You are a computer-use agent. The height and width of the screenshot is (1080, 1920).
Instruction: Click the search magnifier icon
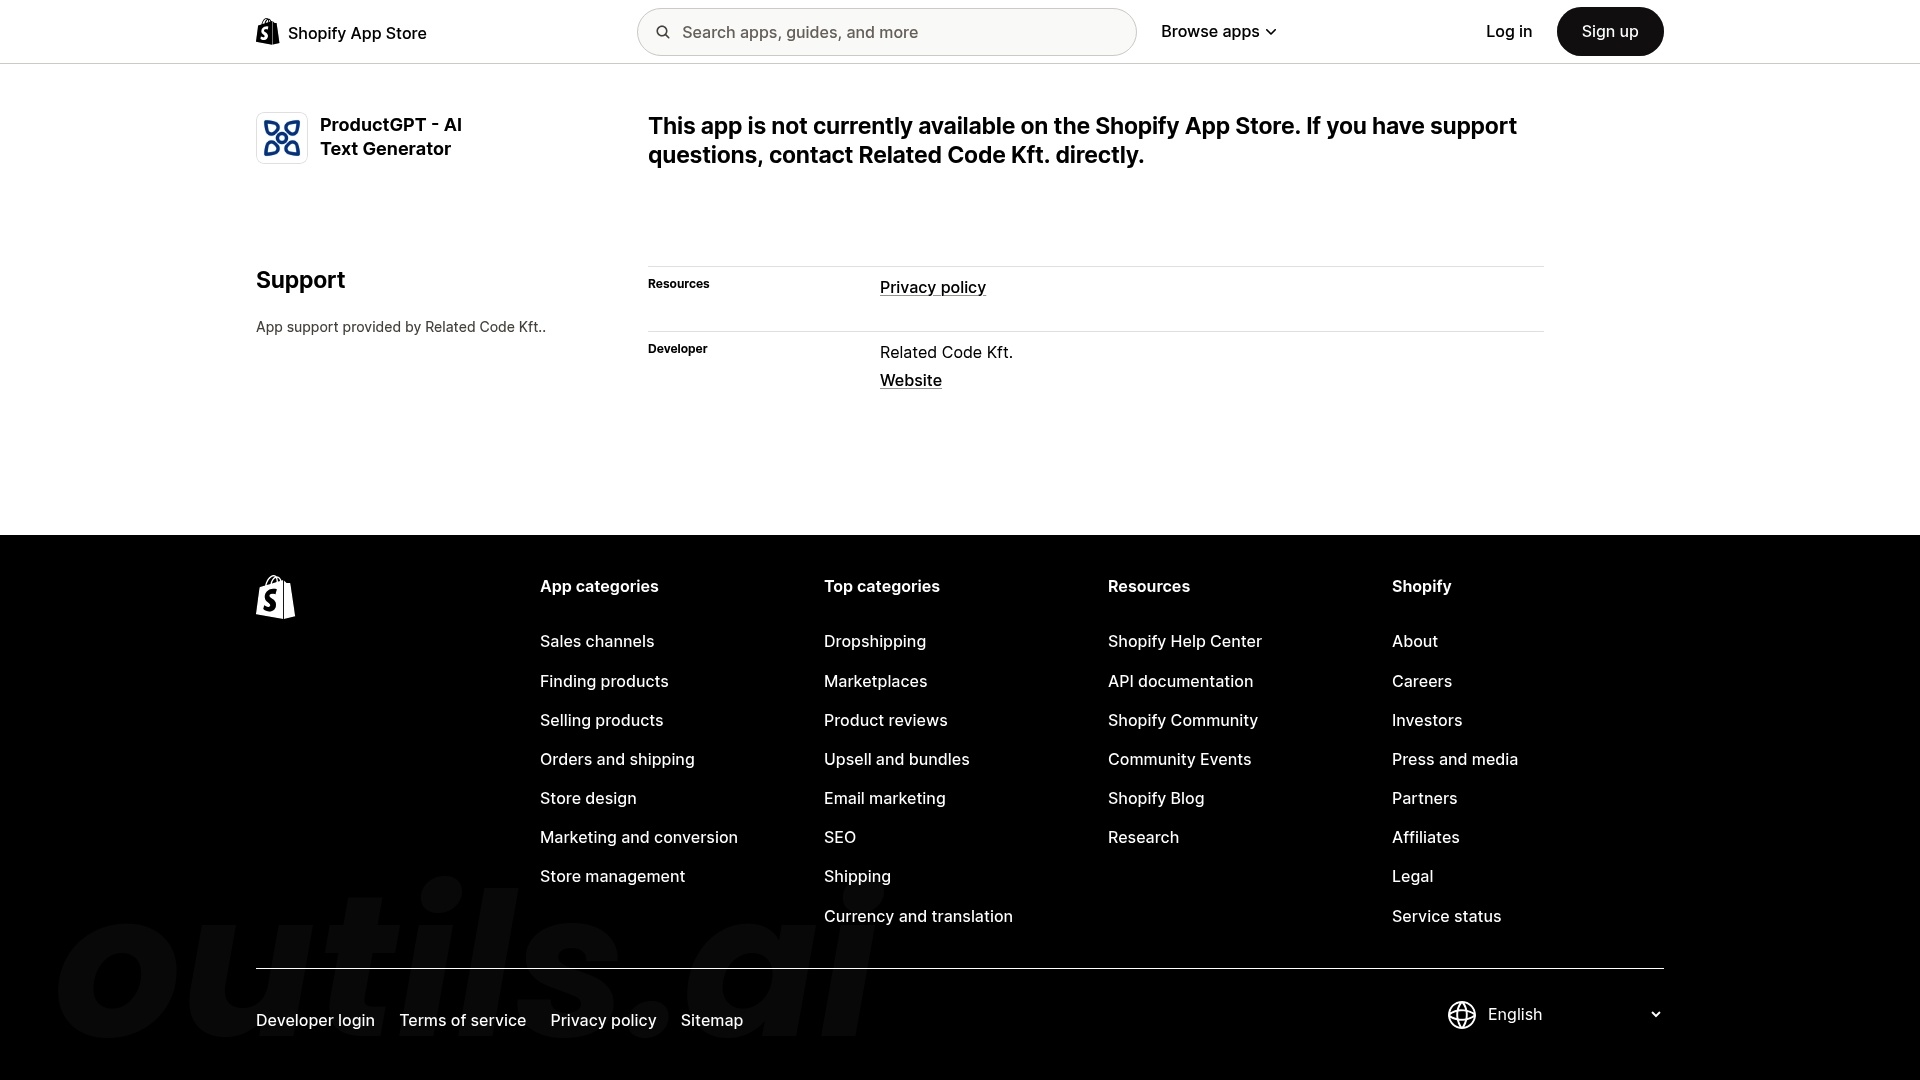[x=663, y=32]
